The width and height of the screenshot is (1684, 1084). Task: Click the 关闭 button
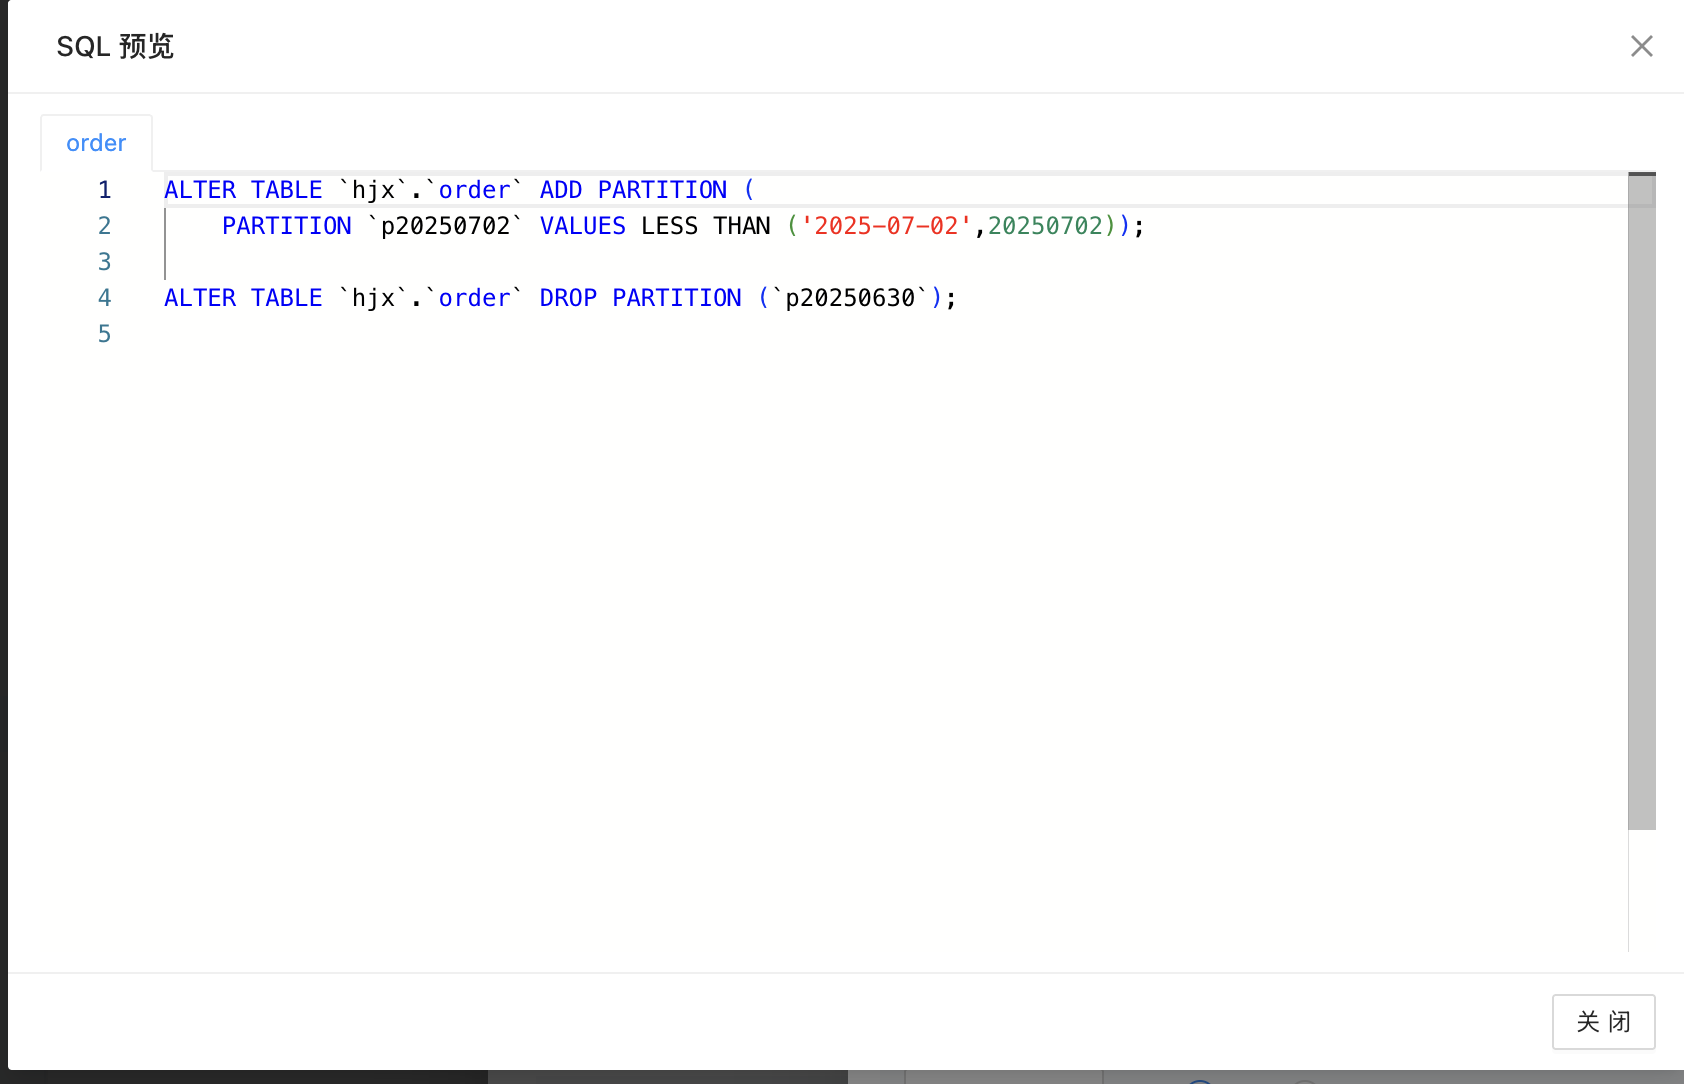[x=1603, y=1021]
